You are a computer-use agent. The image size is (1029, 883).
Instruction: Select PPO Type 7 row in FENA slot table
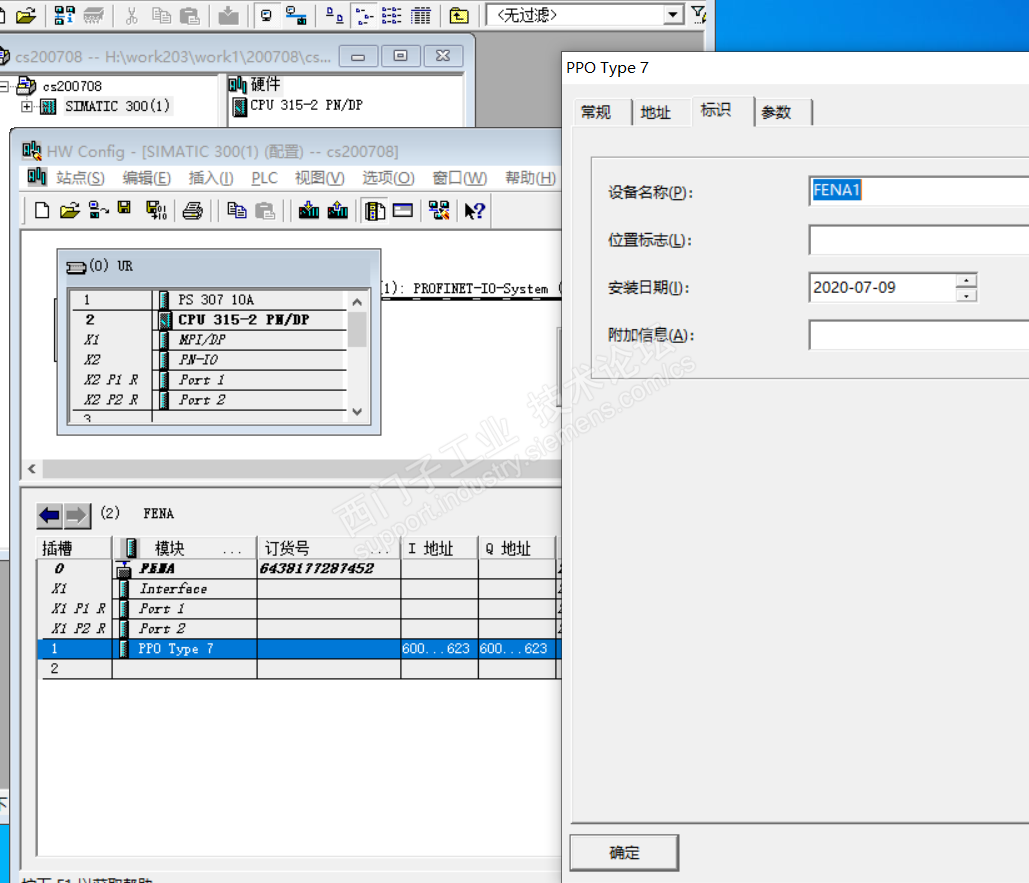click(x=299, y=649)
